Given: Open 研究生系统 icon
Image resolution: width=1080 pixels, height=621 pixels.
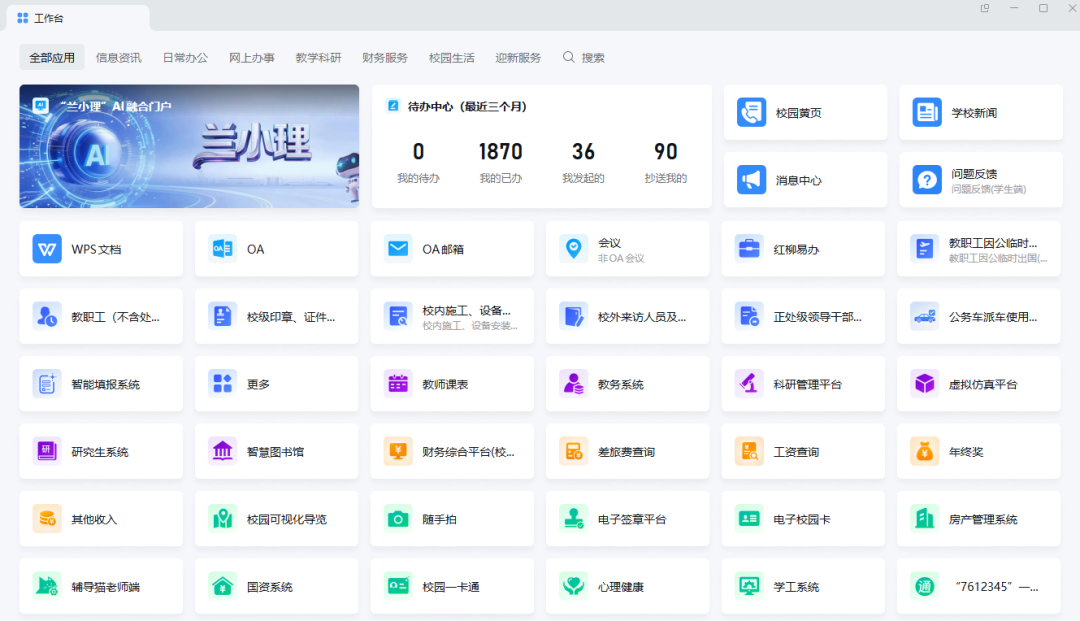Looking at the screenshot, I should 47,451.
